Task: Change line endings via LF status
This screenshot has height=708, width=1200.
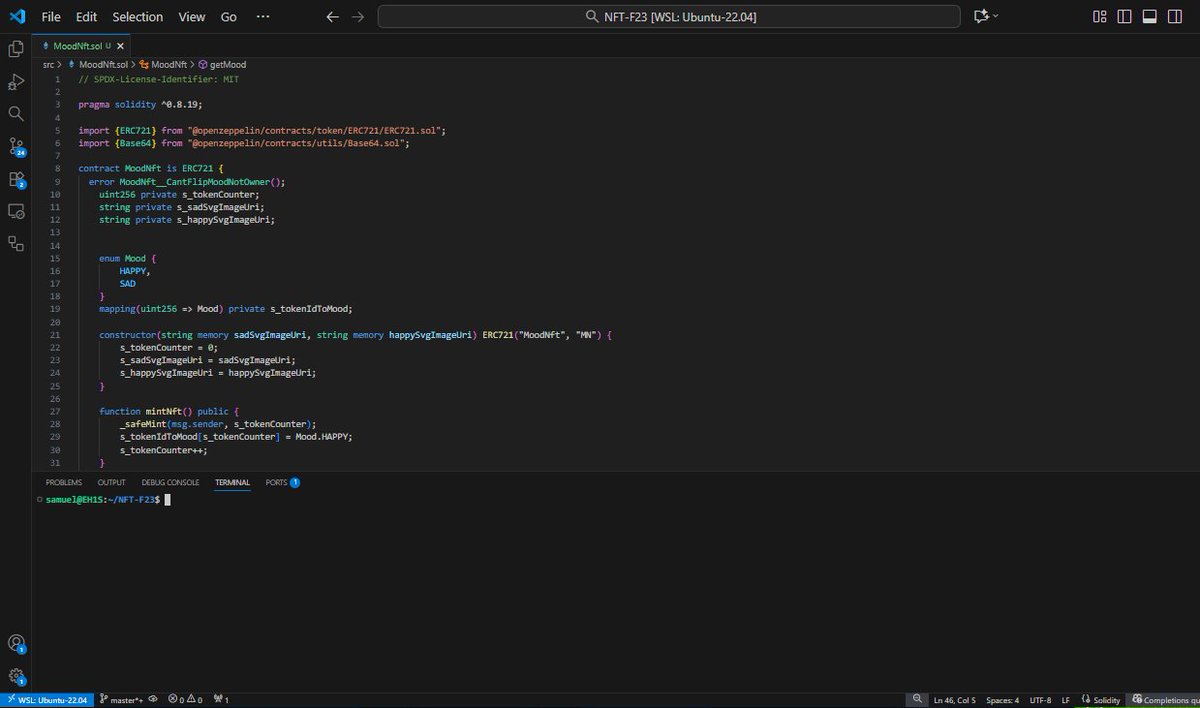Action: pos(1065,700)
